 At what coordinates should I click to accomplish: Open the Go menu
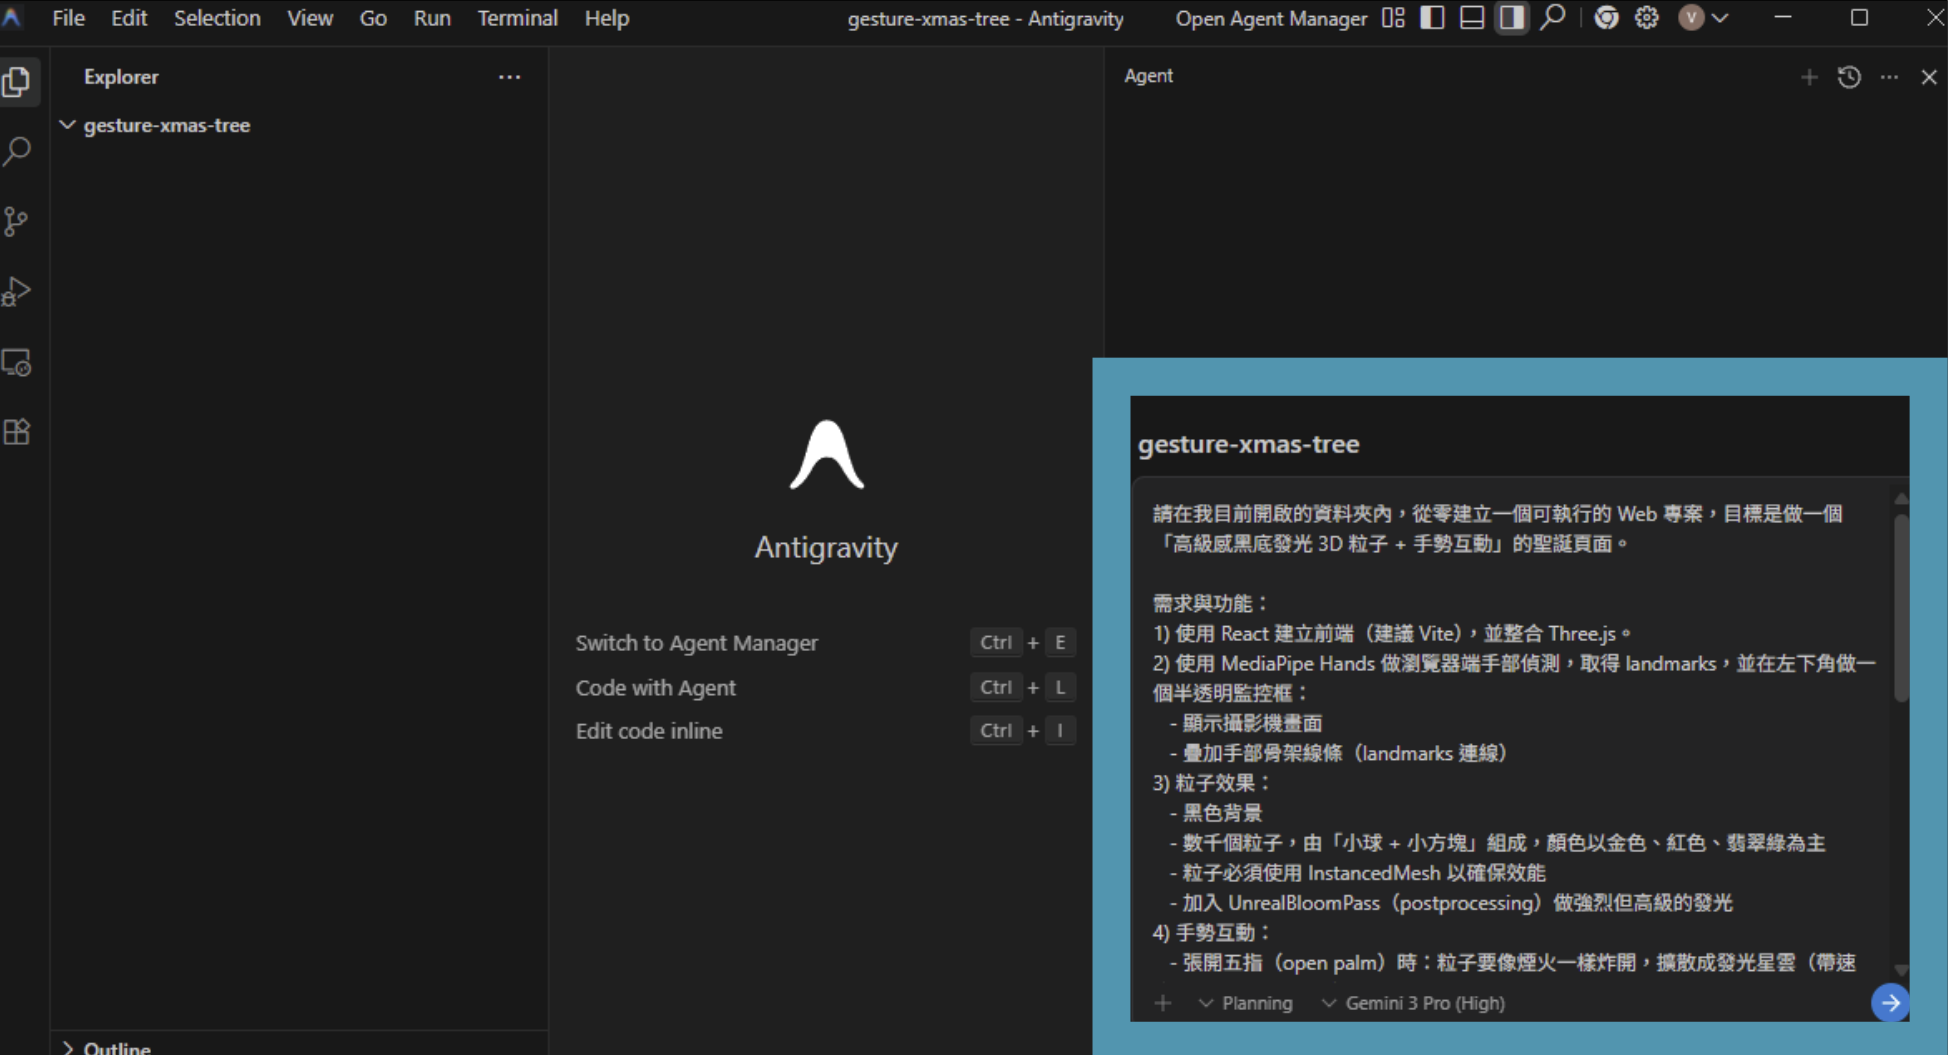point(373,18)
